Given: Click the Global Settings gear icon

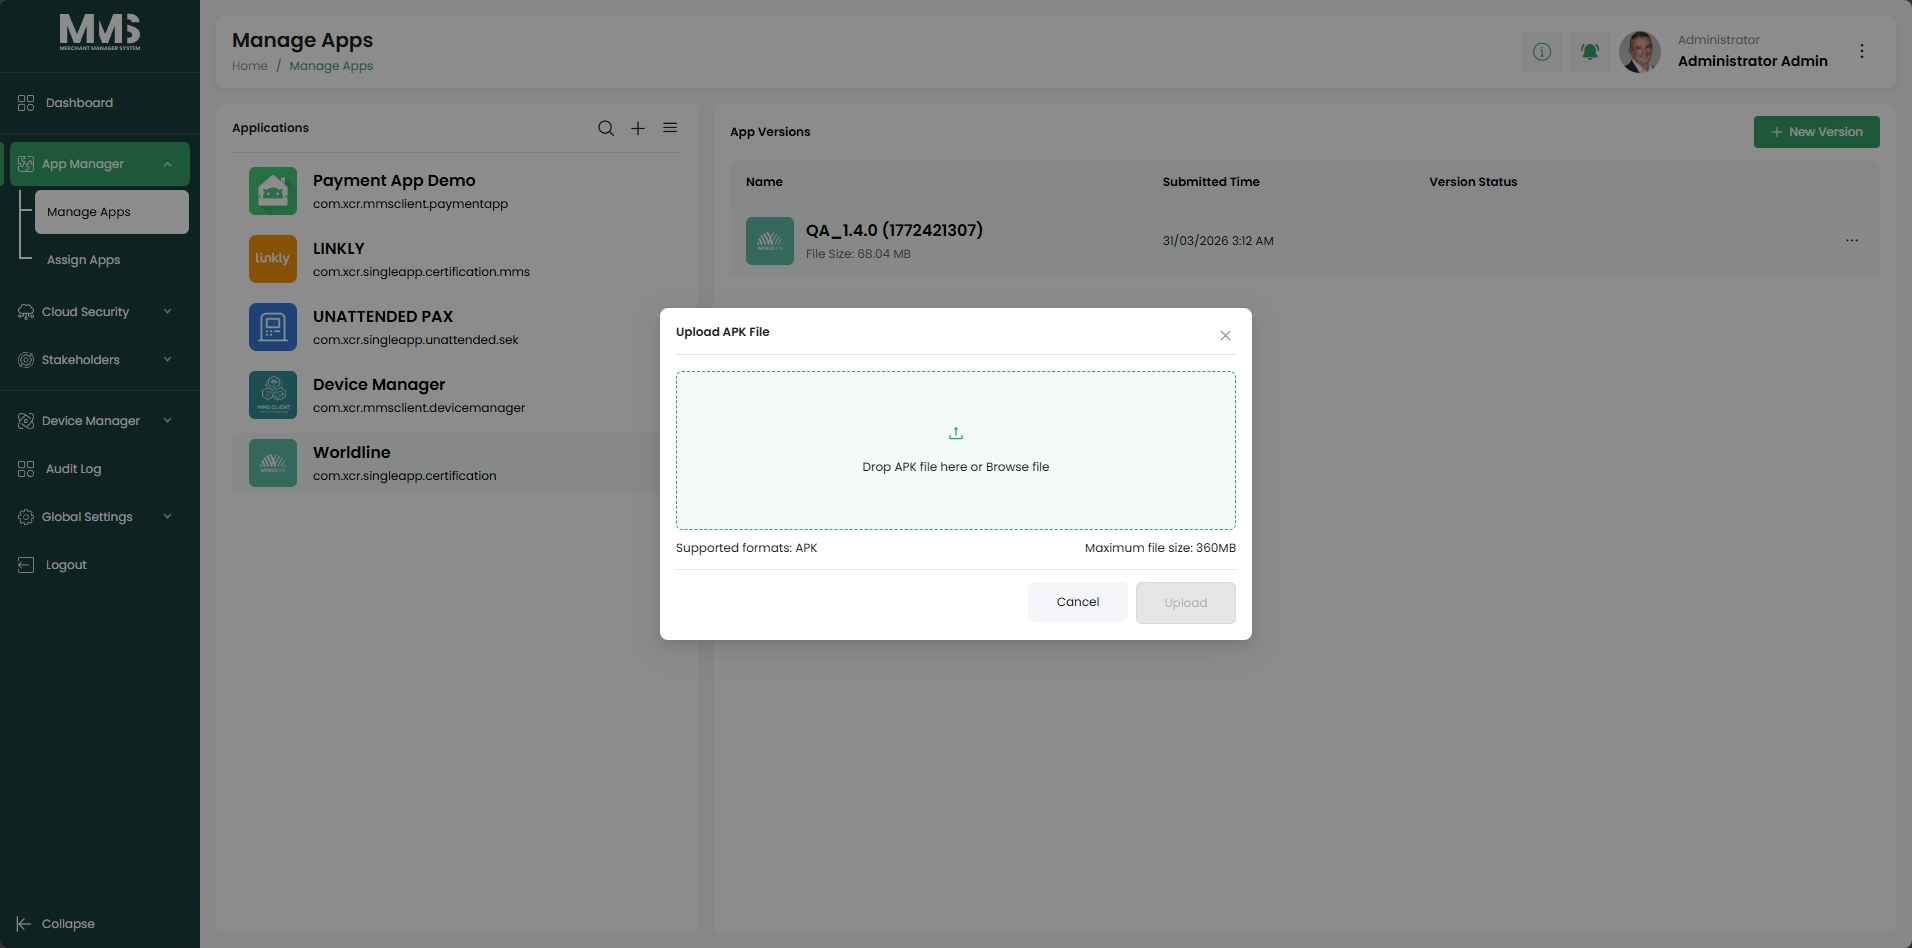Looking at the screenshot, I should [x=26, y=517].
